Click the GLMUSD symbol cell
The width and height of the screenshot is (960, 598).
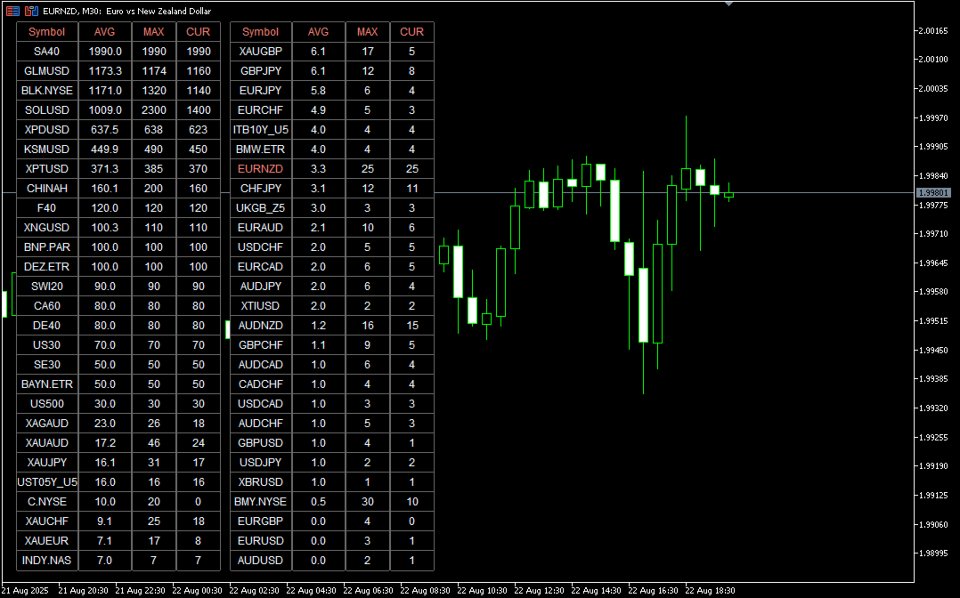point(46,71)
